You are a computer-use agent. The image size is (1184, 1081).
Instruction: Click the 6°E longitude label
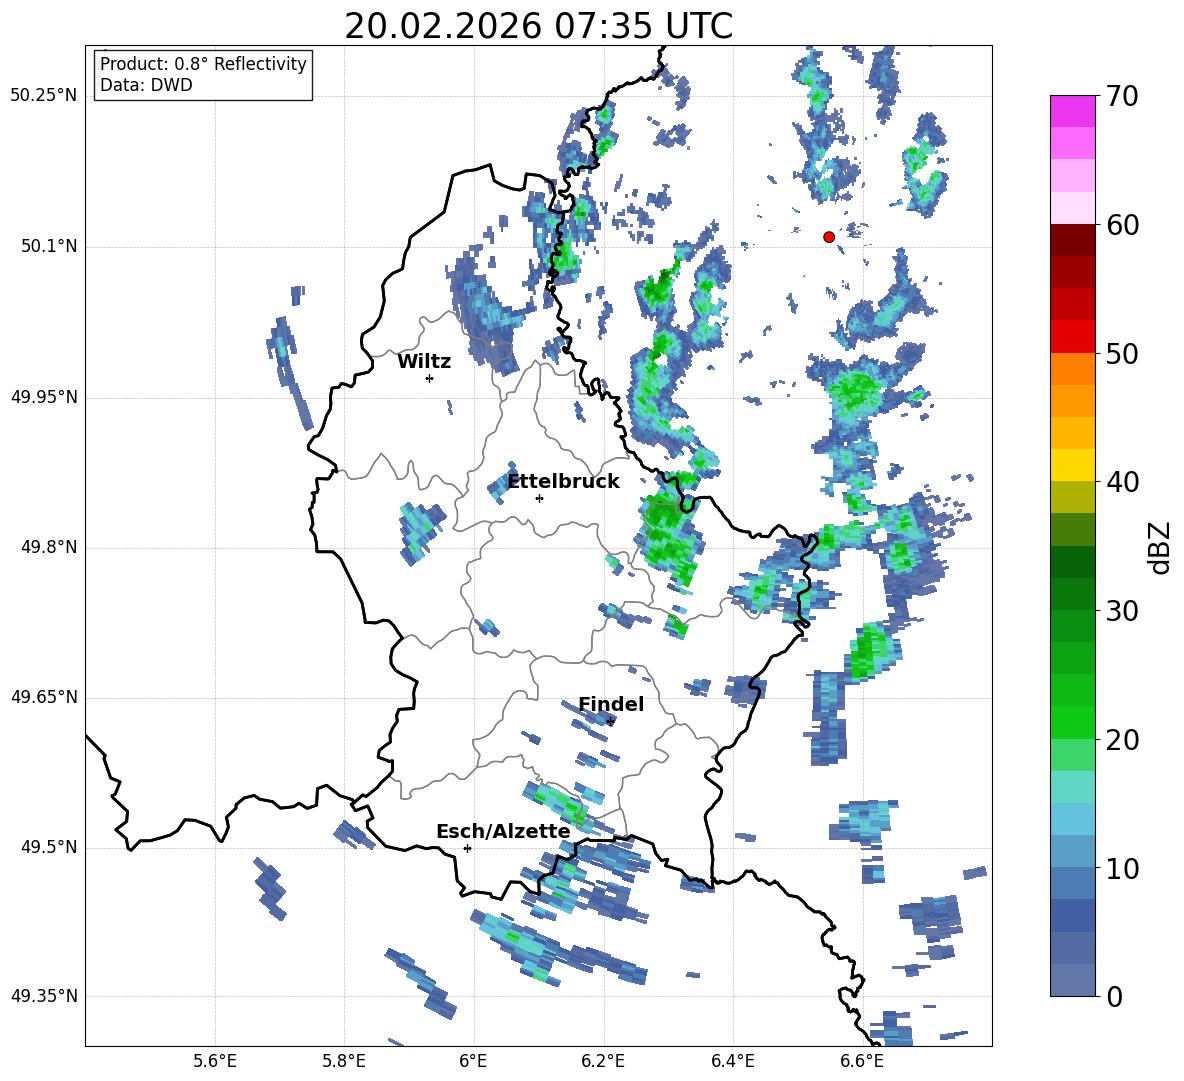pyautogui.click(x=473, y=1061)
